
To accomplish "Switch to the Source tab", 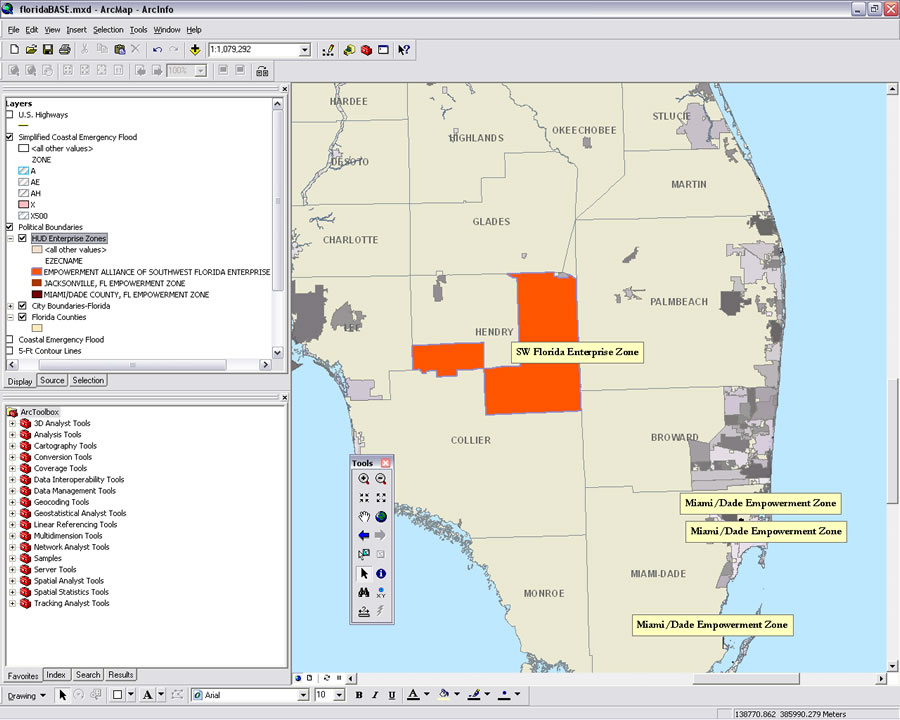I will (x=52, y=381).
